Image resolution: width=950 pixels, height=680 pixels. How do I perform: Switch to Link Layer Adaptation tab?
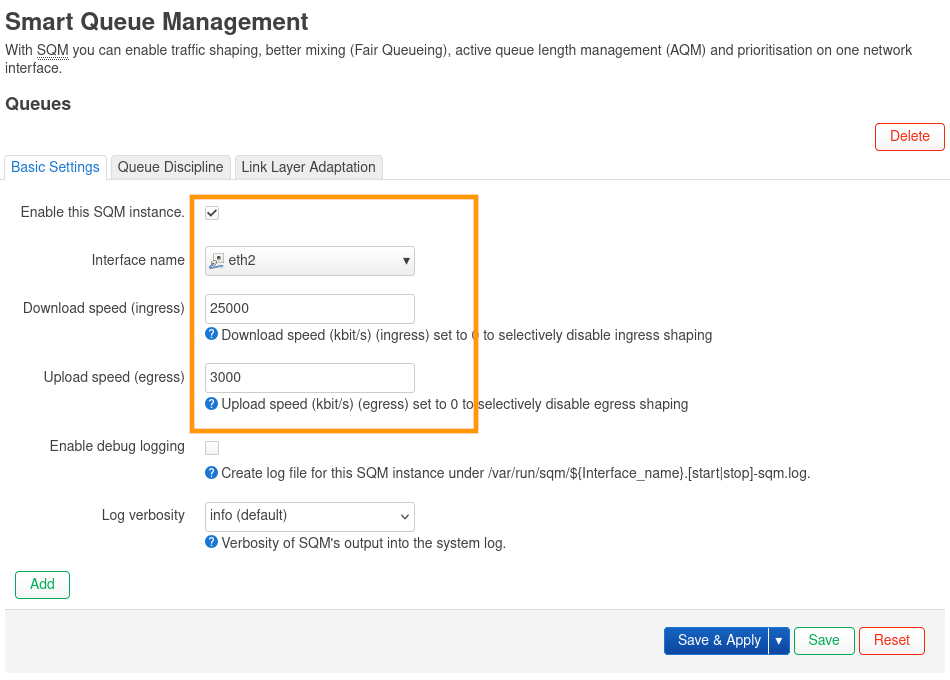[308, 167]
